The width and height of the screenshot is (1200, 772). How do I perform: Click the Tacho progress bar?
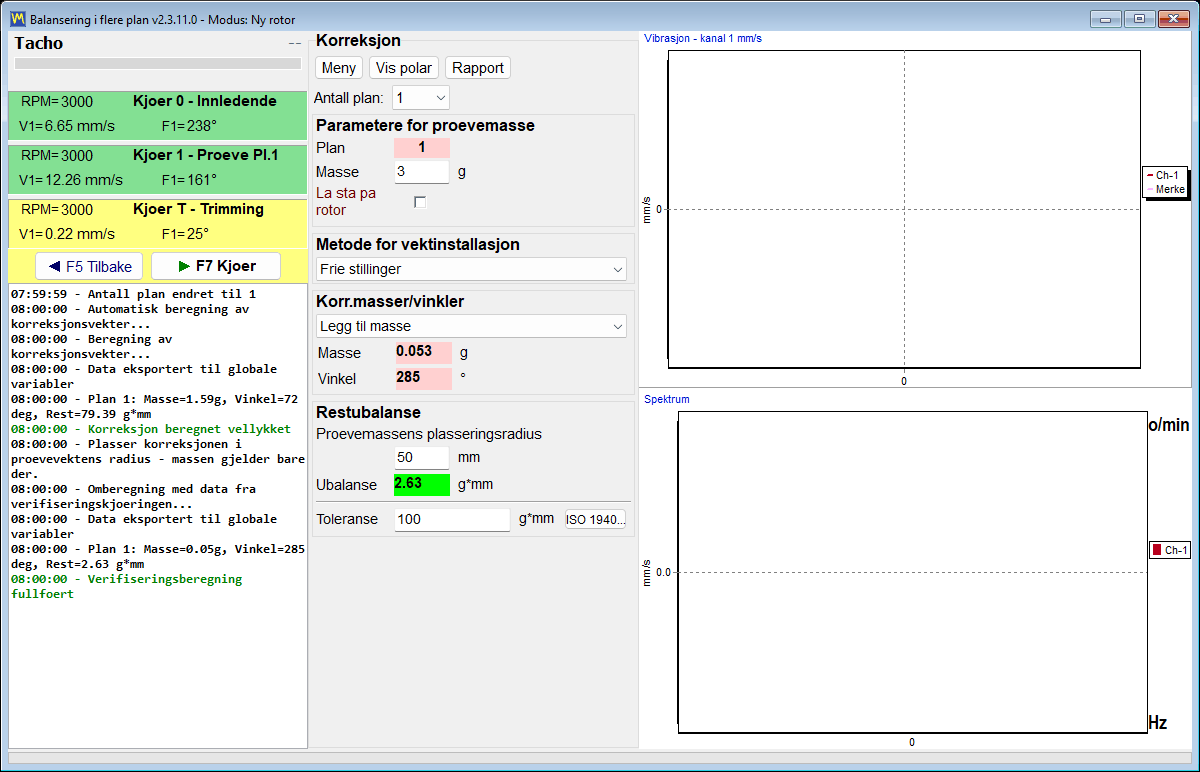tap(157, 64)
